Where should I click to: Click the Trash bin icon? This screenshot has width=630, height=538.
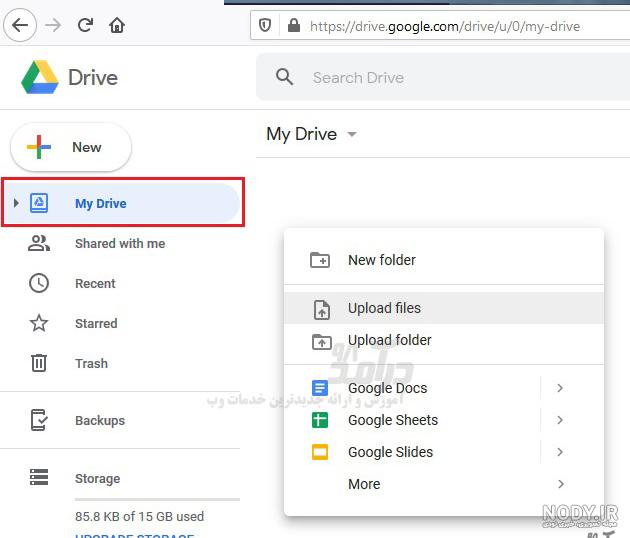tap(39, 363)
